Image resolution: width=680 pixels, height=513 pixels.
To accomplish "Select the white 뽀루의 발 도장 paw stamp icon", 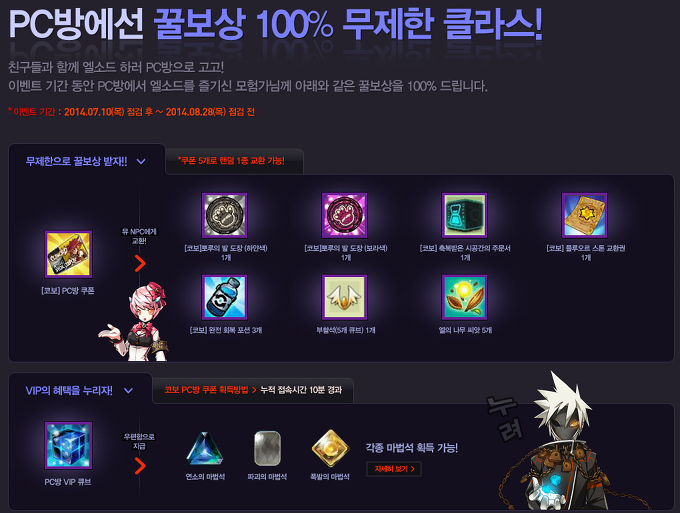I will click(224, 216).
